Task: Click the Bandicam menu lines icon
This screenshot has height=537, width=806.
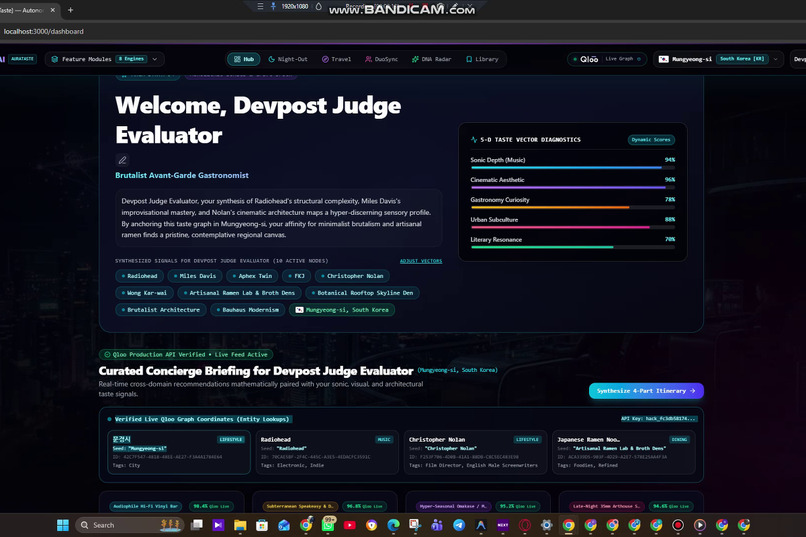Action: pyautogui.click(x=260, y=6)
